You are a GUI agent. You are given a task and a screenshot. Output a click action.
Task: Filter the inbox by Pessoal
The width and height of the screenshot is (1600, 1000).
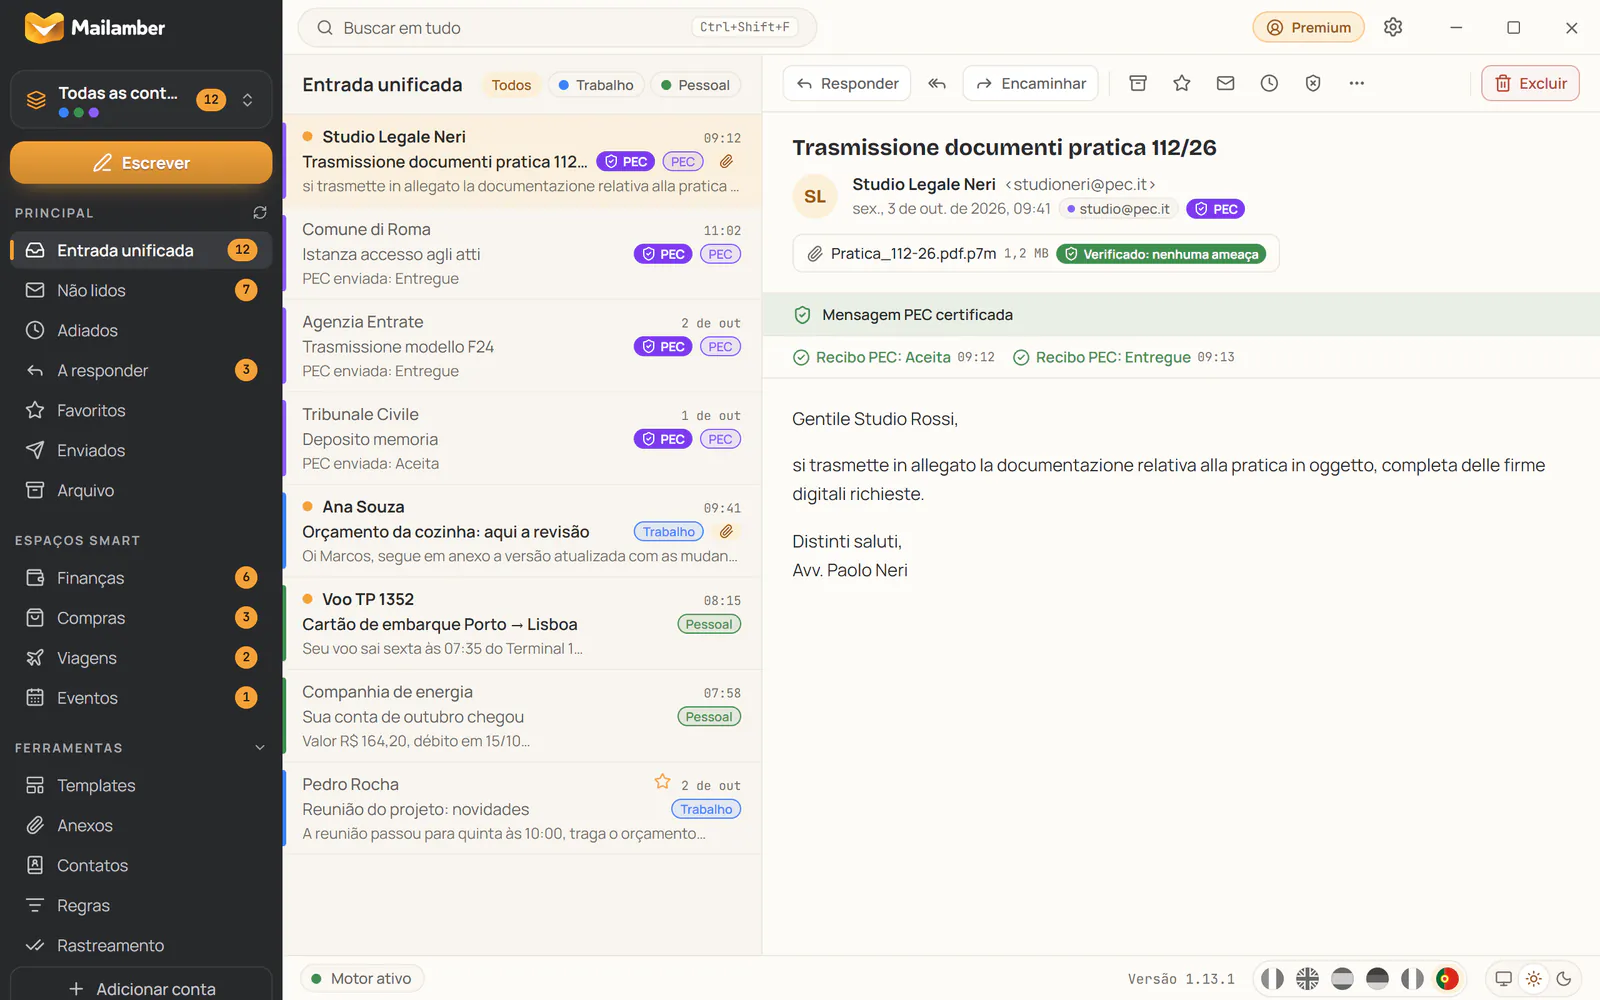coord(696,85)
